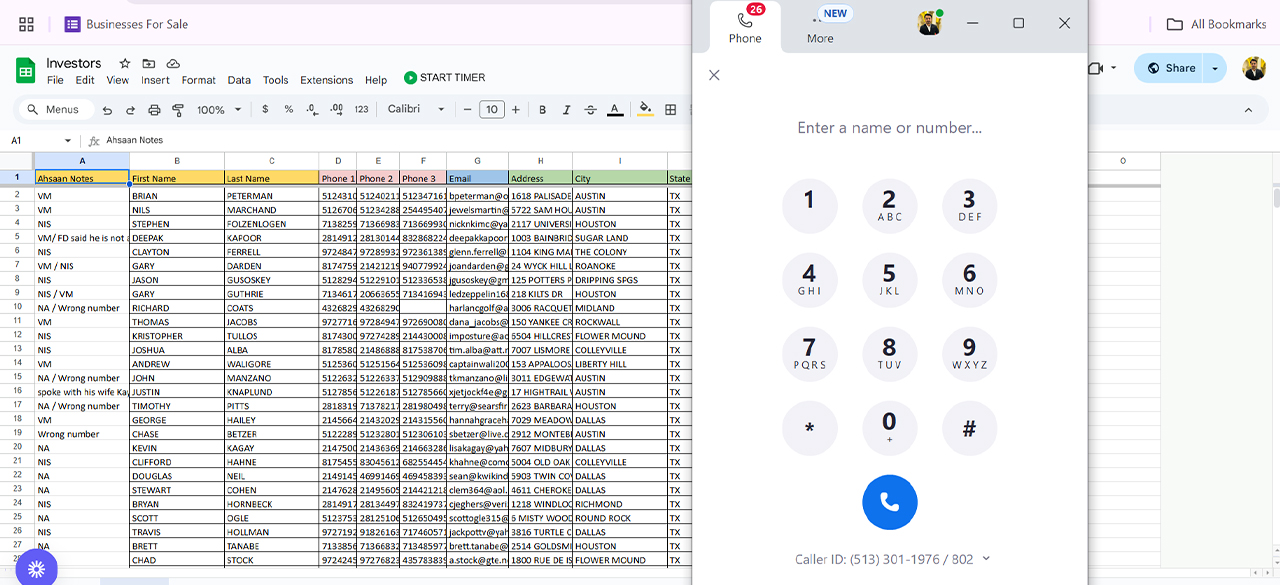Click the paint format icon
The height and width of the screenshot is (585, 1280).
point(178,110)
